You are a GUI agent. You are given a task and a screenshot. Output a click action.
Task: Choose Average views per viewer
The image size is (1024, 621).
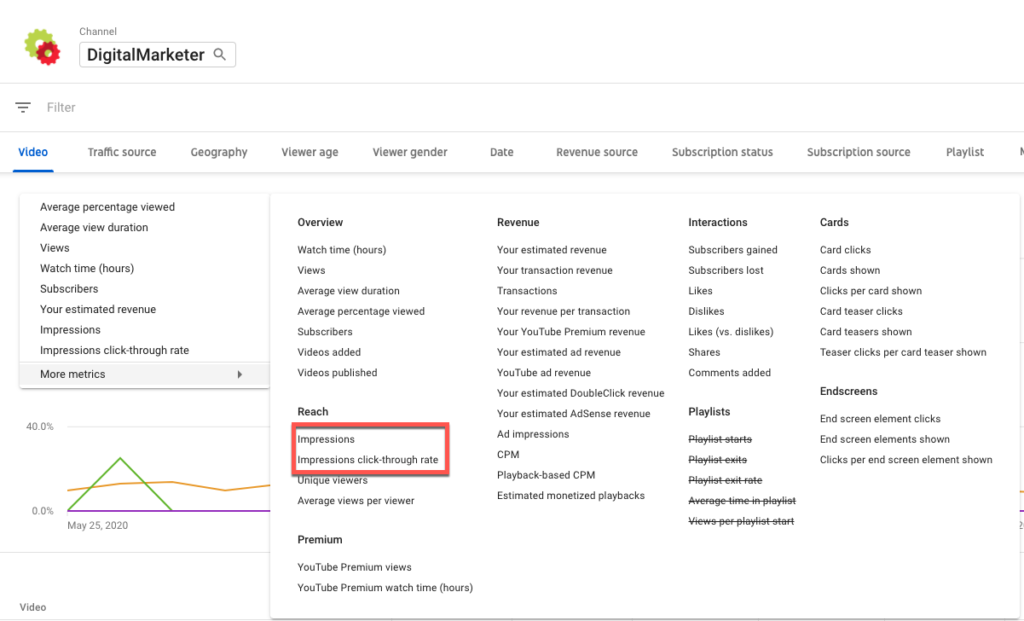pos(356,501)
